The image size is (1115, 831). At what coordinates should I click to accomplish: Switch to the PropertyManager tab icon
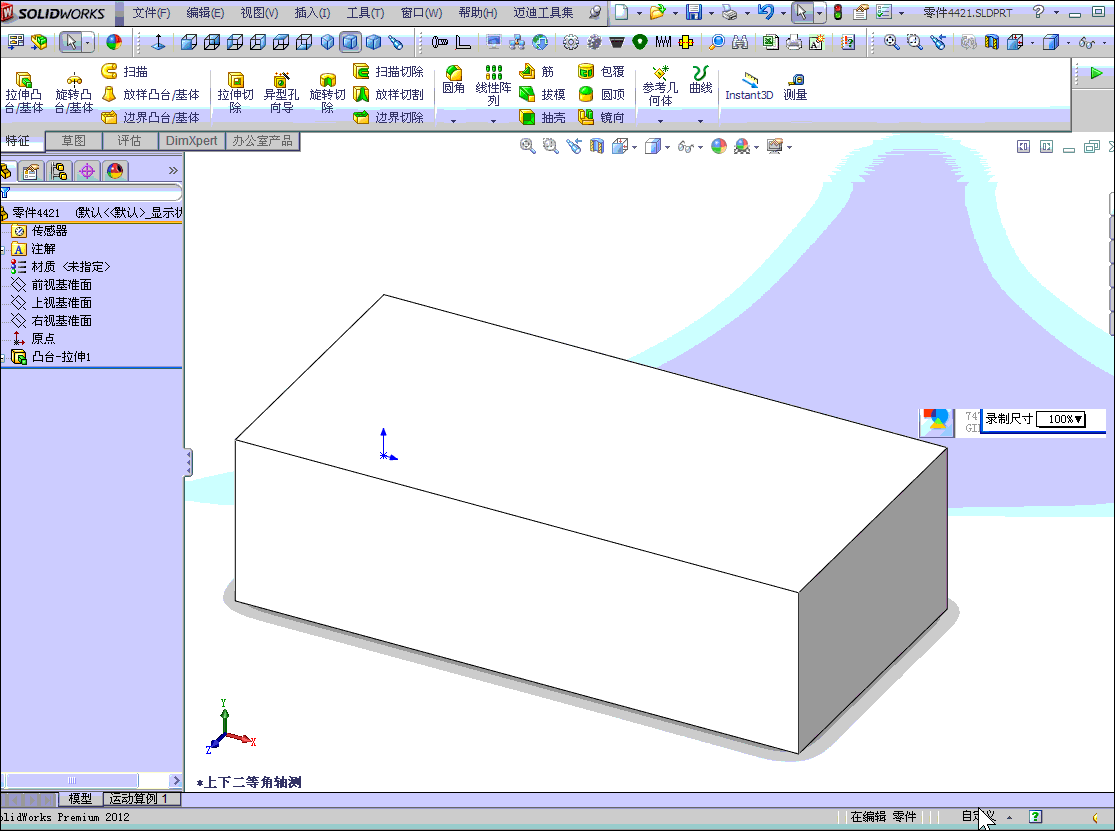coord(31,171)
